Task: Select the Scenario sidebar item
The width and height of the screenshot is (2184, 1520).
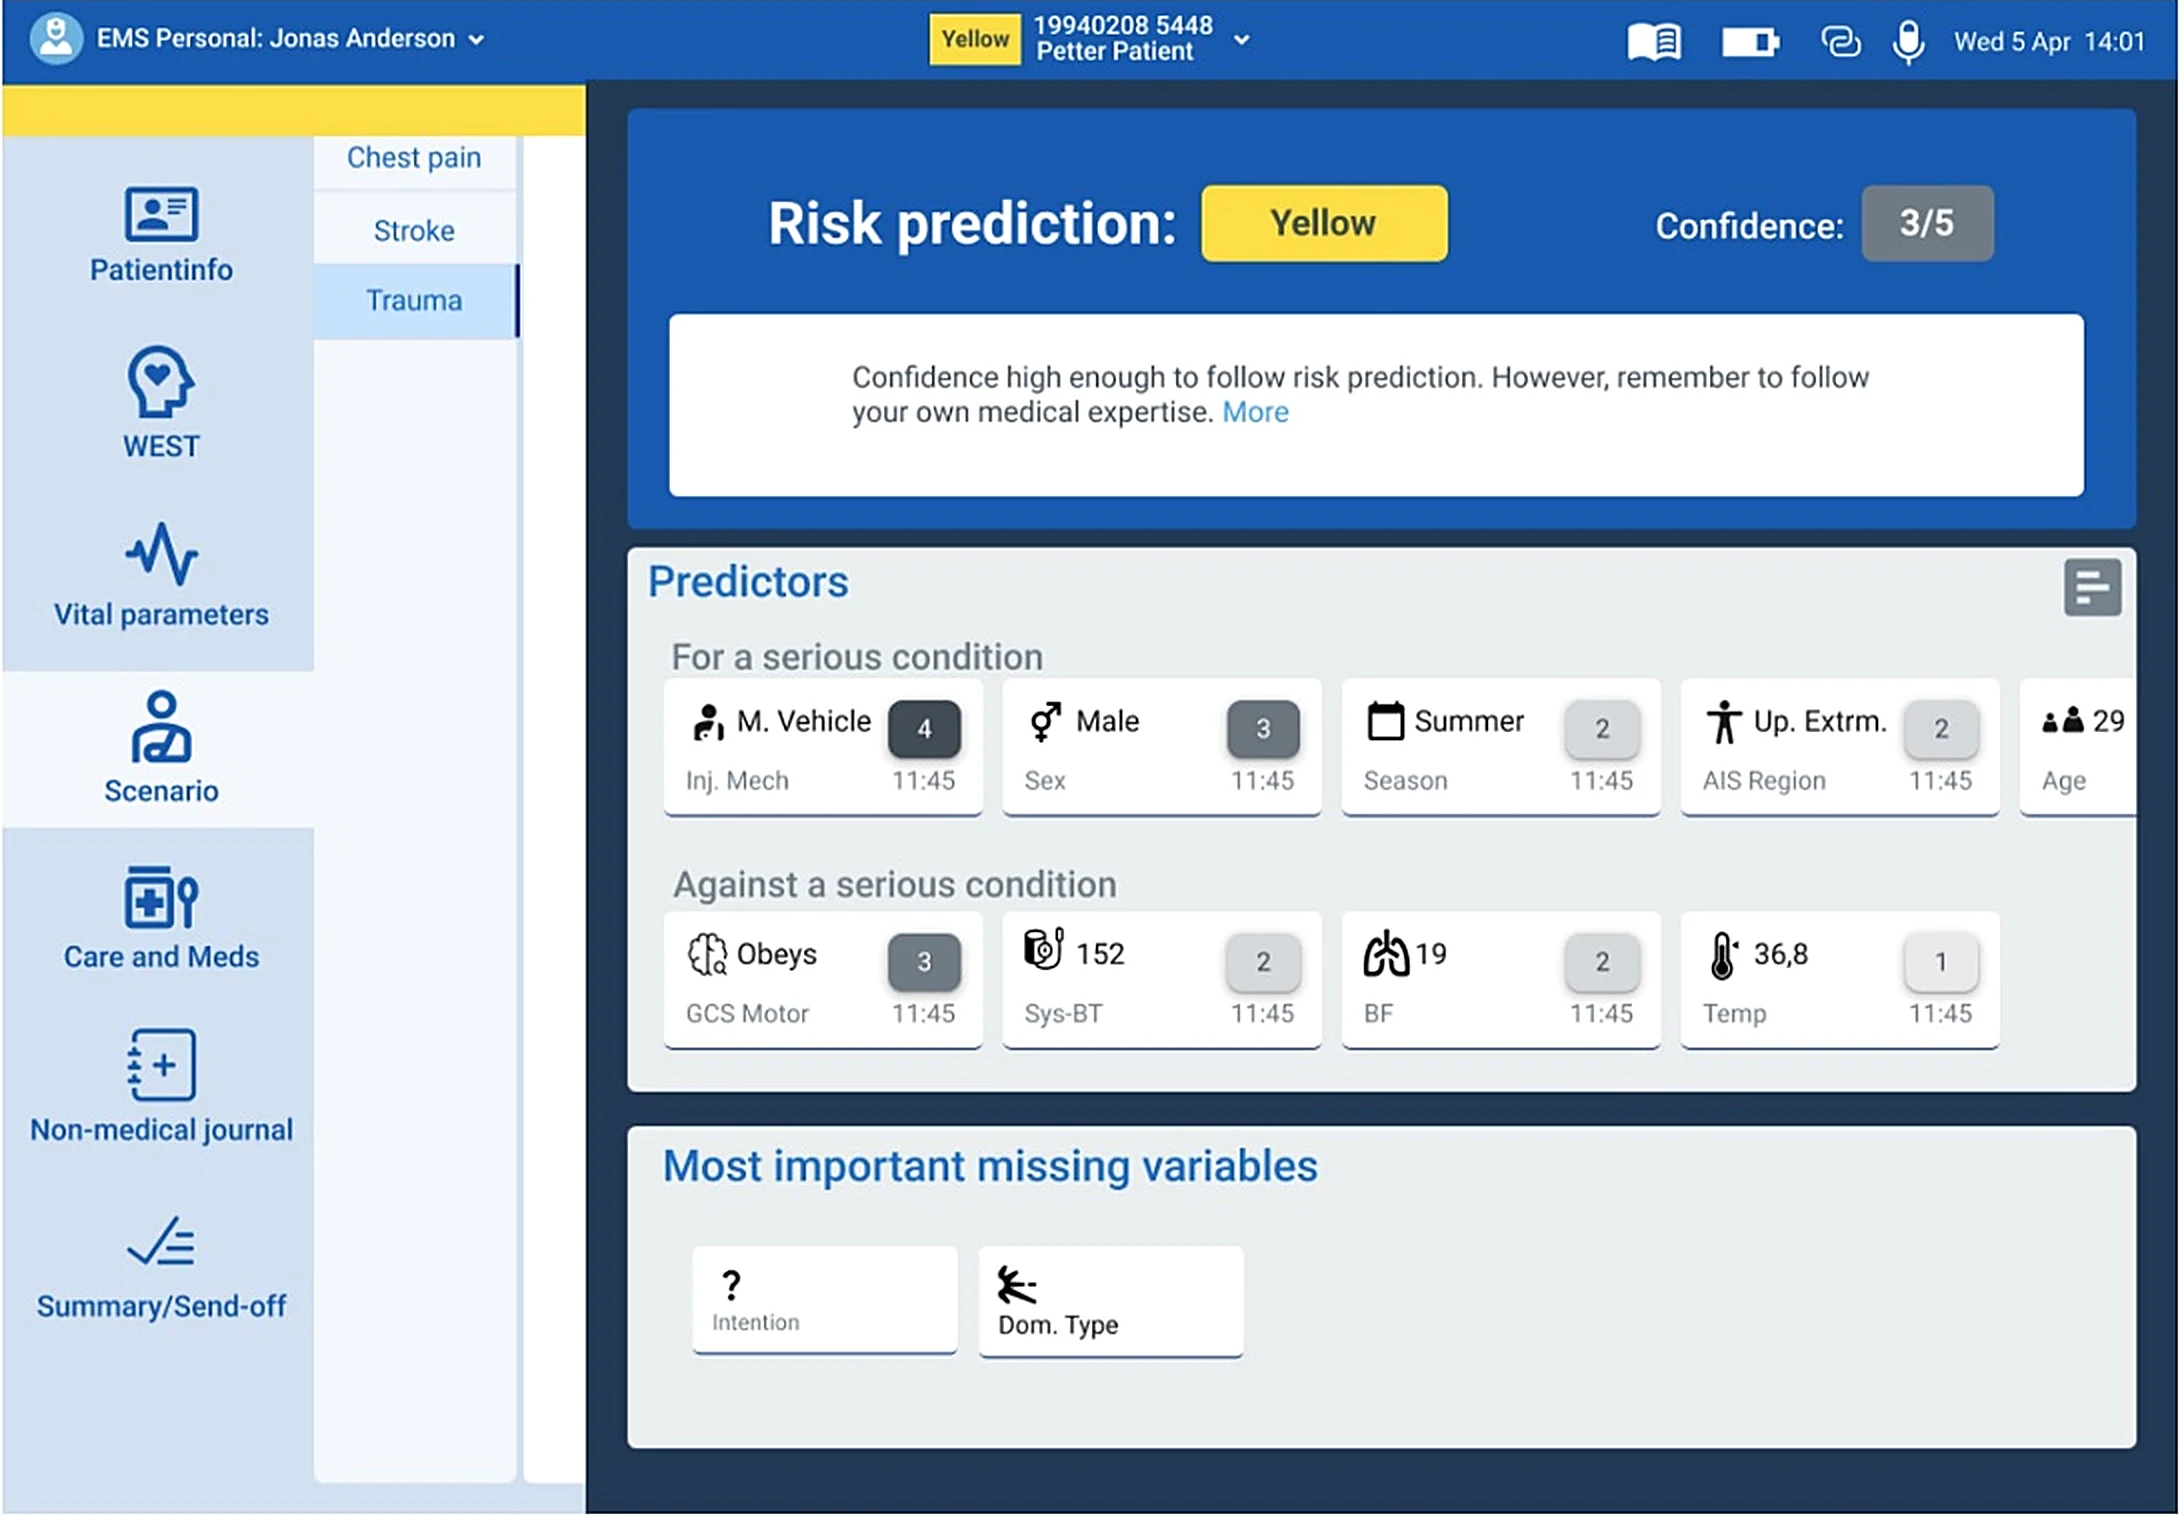Action: click(x=160, y=748)
